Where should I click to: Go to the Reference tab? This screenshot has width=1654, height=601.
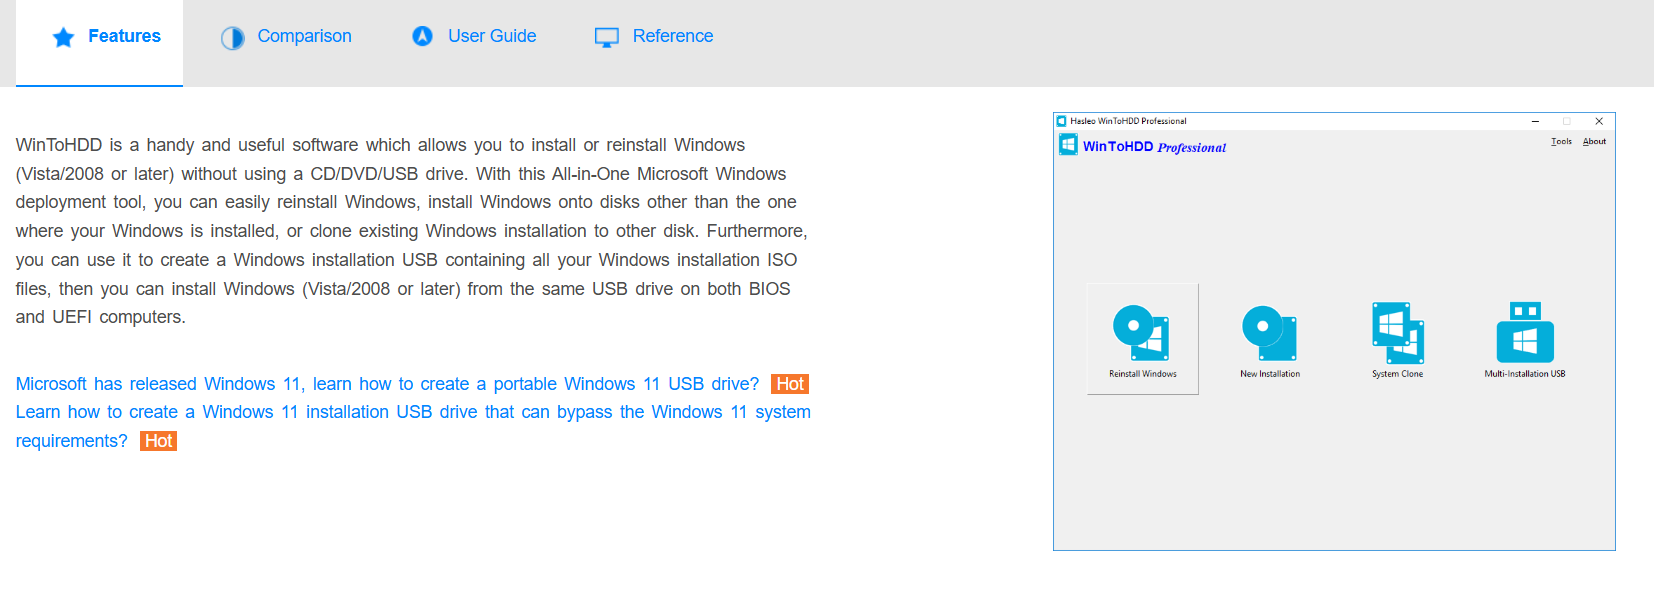[654, 37]
